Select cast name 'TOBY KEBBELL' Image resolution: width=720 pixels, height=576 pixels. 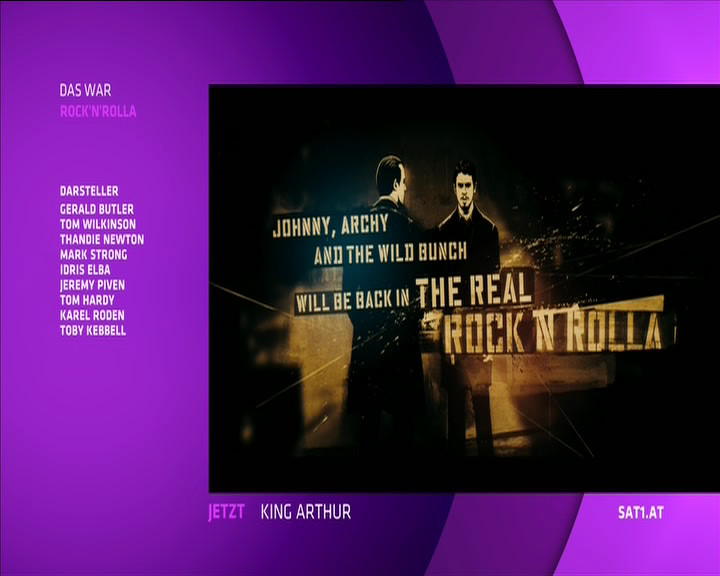pyautogui.click(x=93, y=330)
